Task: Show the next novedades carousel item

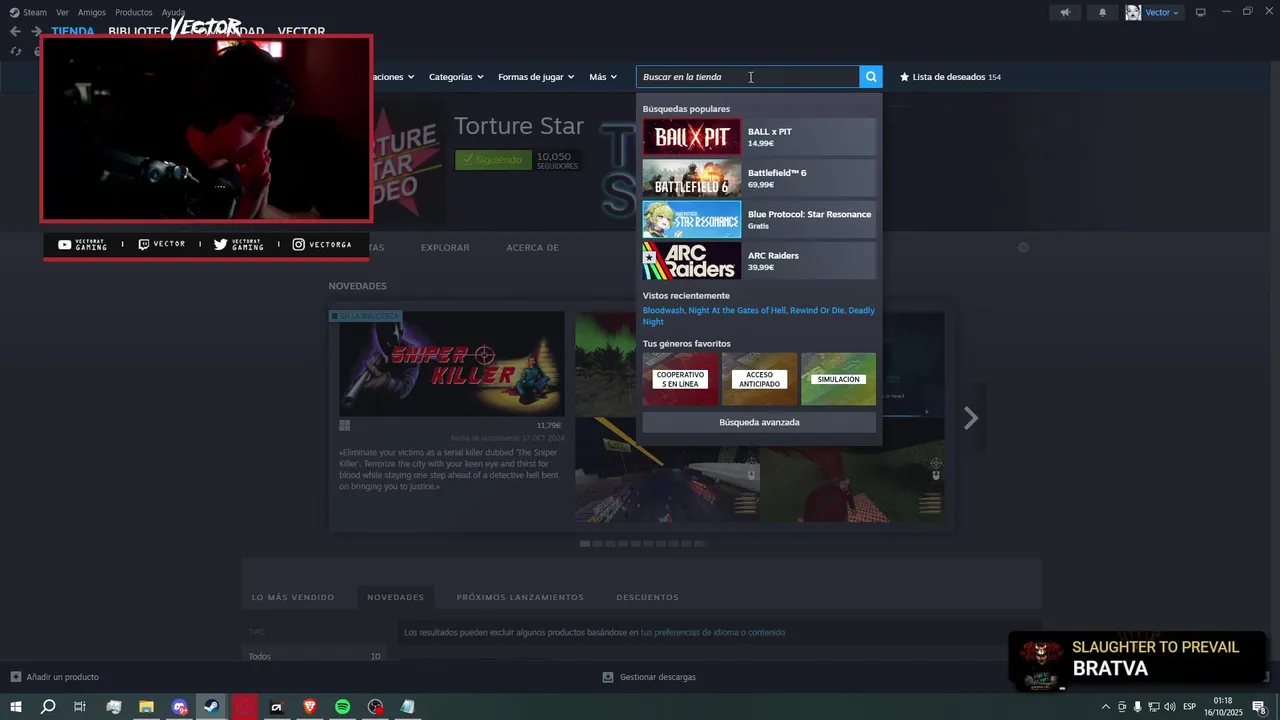Action: pos(970,418)
